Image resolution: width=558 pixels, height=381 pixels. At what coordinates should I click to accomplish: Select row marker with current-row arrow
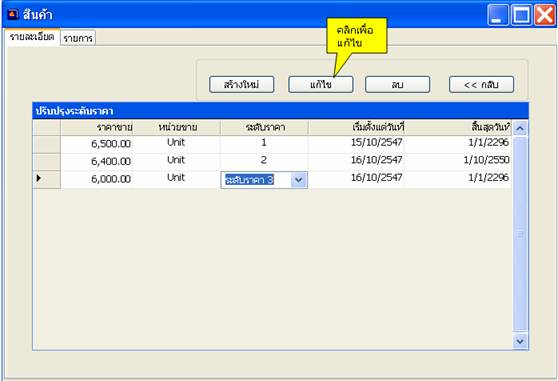46,179
